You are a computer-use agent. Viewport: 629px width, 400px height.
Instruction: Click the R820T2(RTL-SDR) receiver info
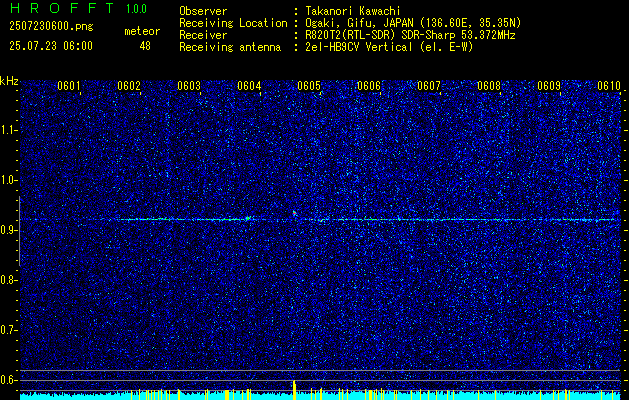click(410, 35)
